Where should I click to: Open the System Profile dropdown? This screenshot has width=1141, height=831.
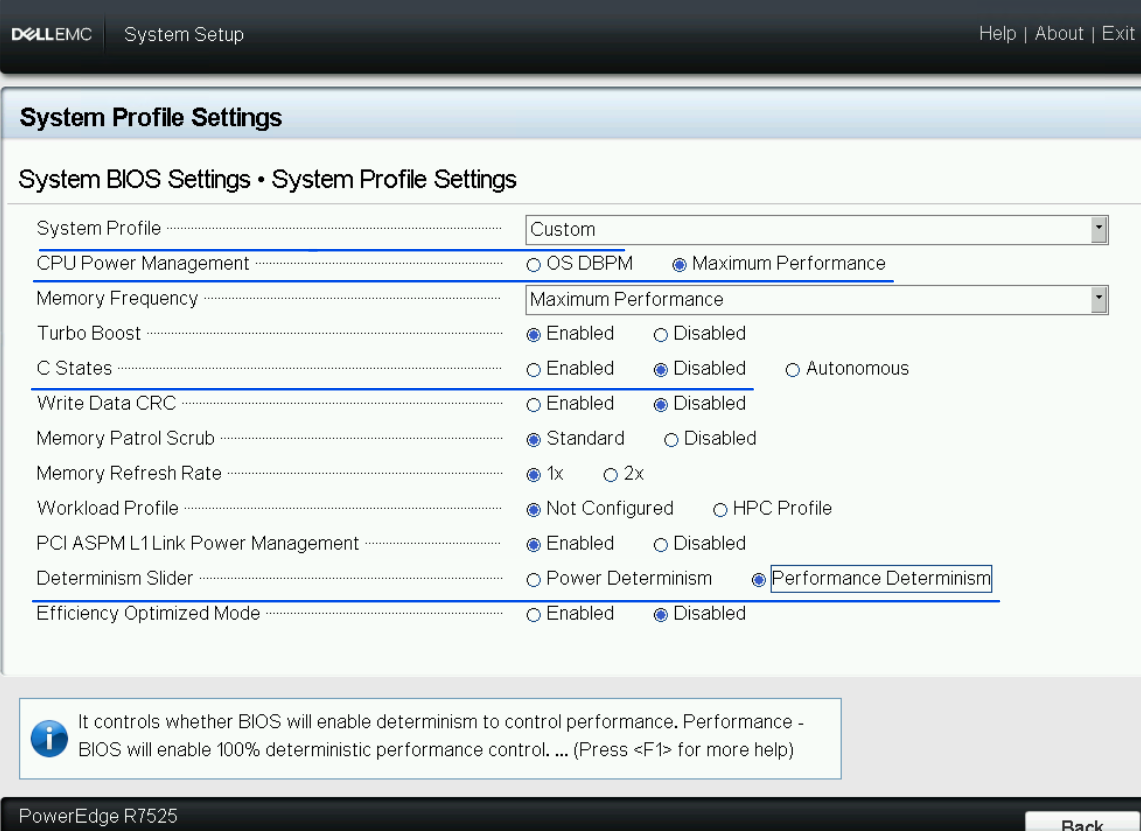[1100, 229]
